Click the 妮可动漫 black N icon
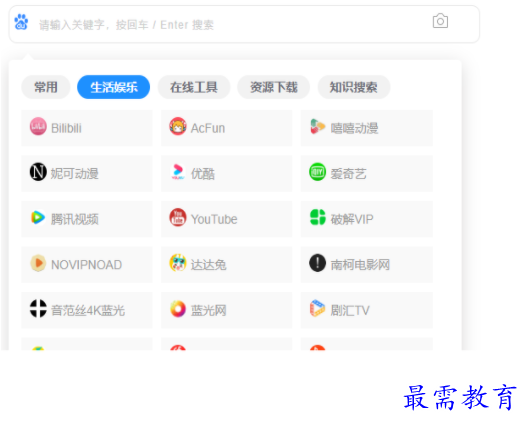 pyautogui.click(x=38, y=172)
